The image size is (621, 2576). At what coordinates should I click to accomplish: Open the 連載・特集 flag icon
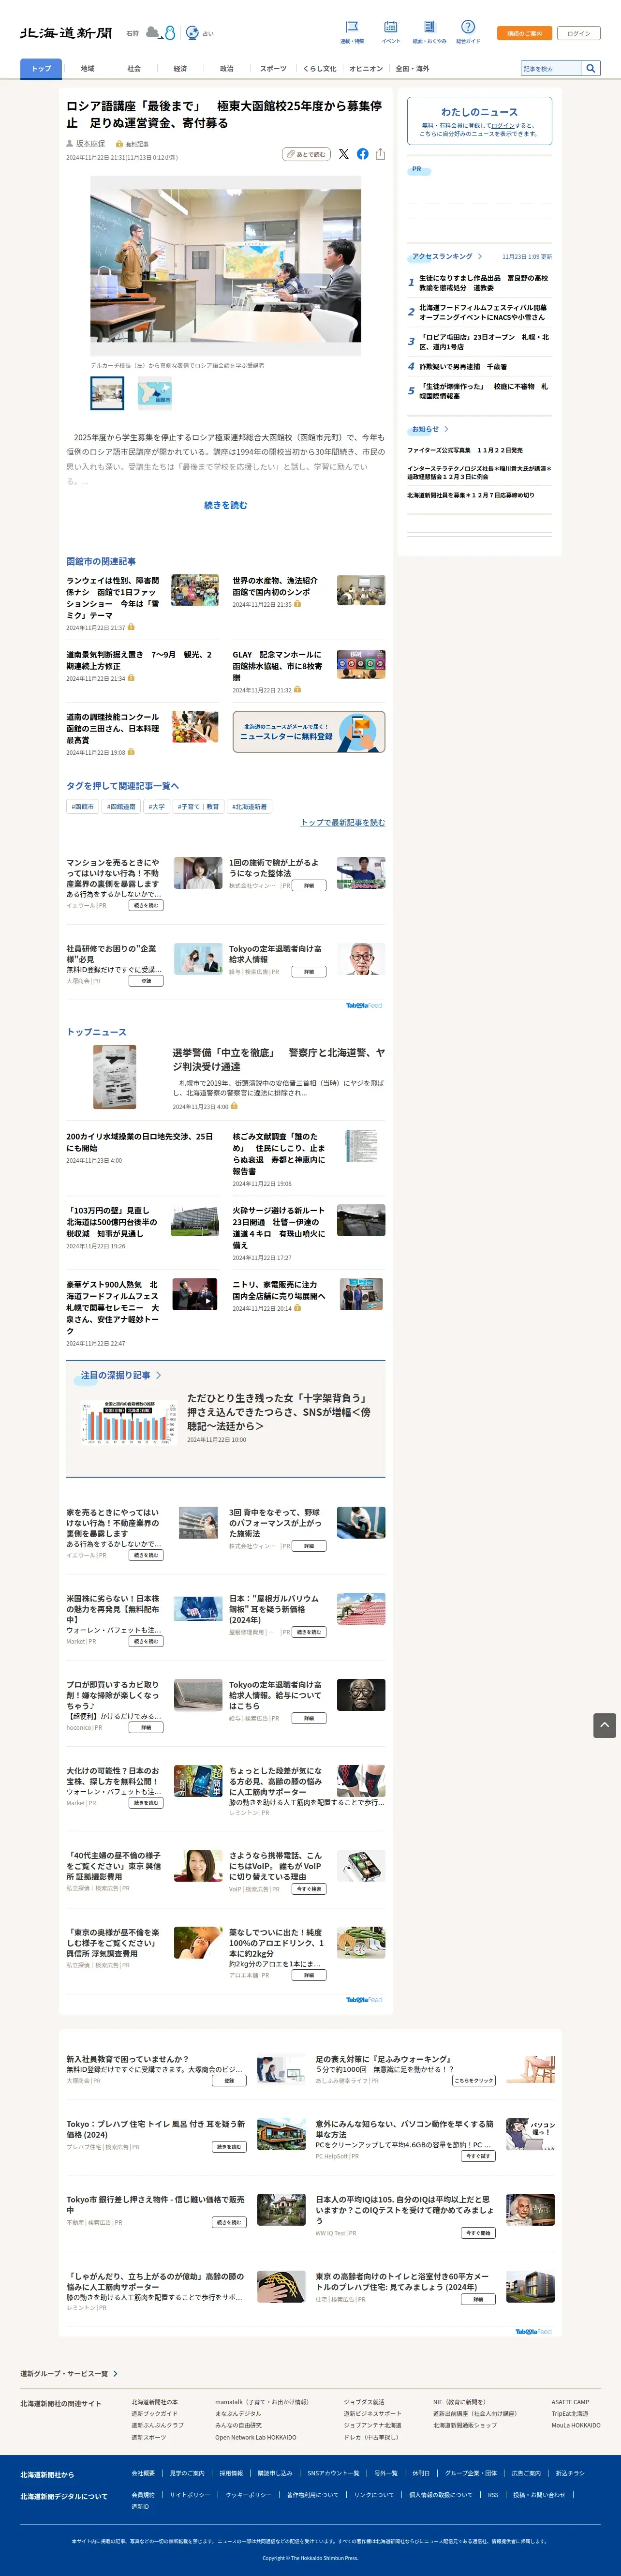[x=352, y=27]
